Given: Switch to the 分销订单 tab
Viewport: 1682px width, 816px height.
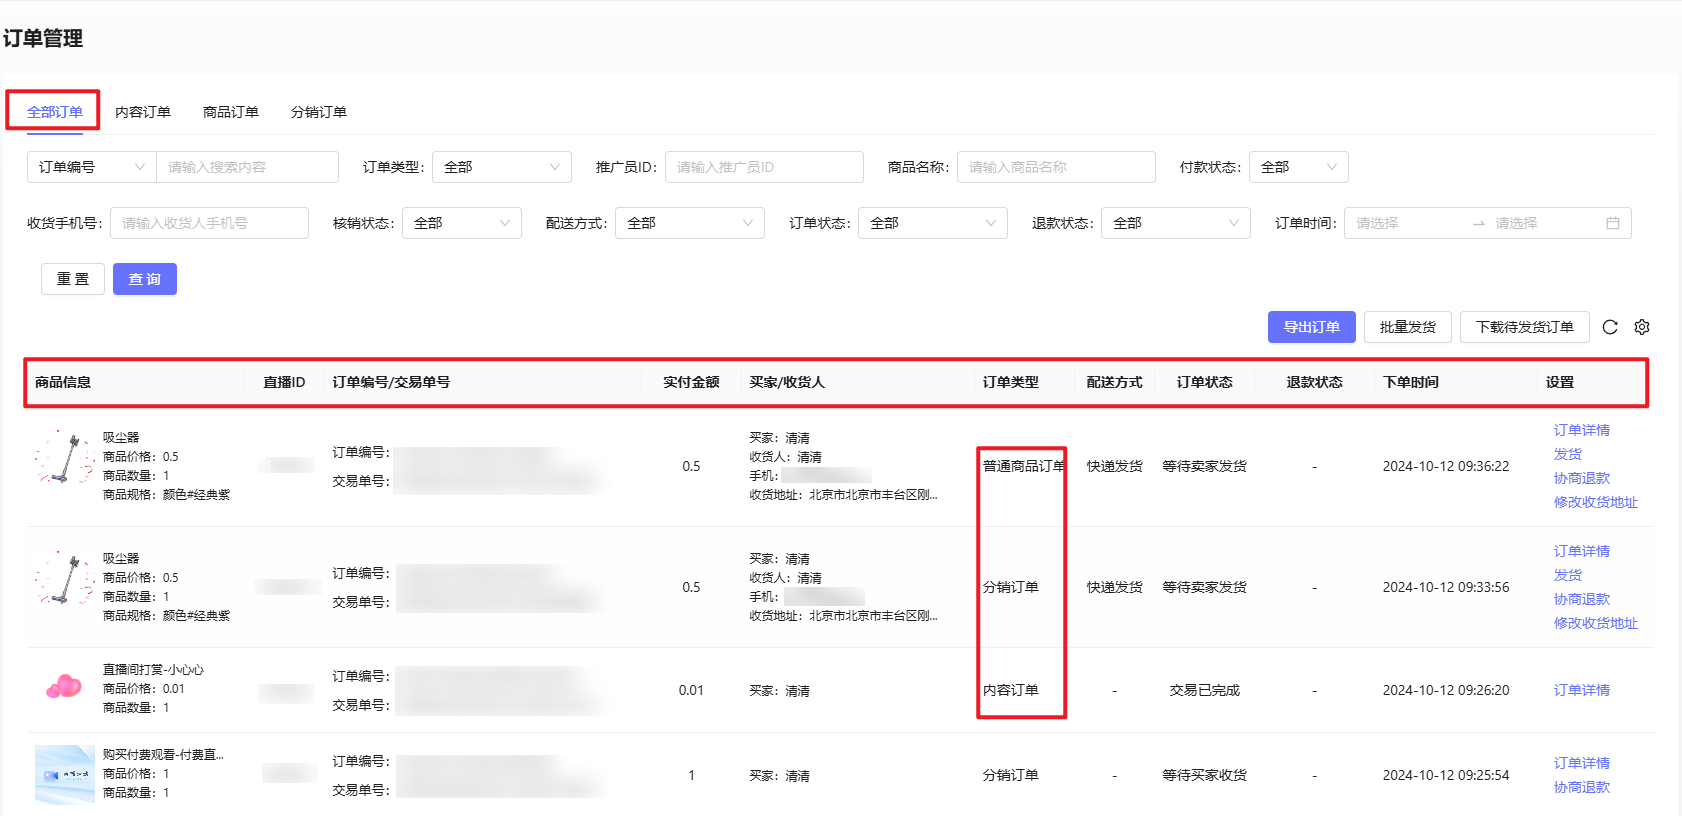Looking at the screenshot, I should 319,112.
